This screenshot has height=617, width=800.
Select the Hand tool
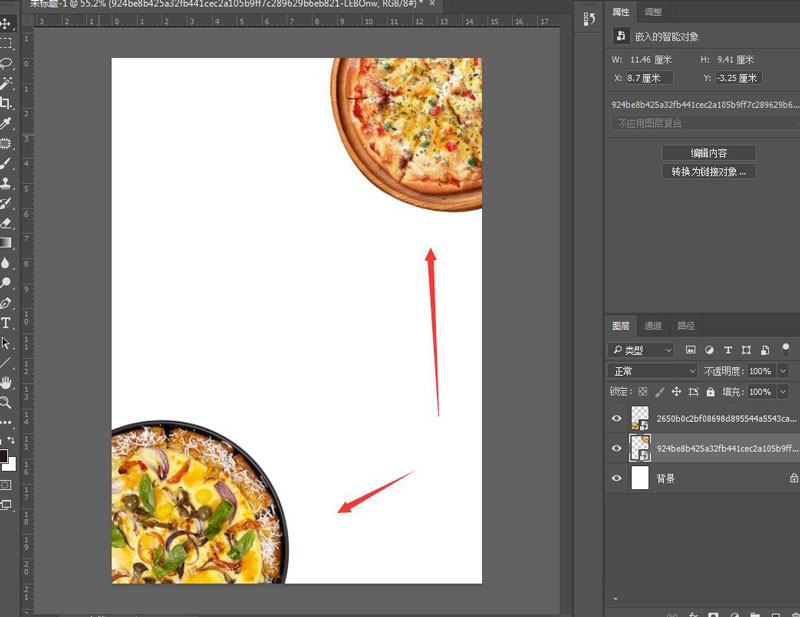[6, 383]
